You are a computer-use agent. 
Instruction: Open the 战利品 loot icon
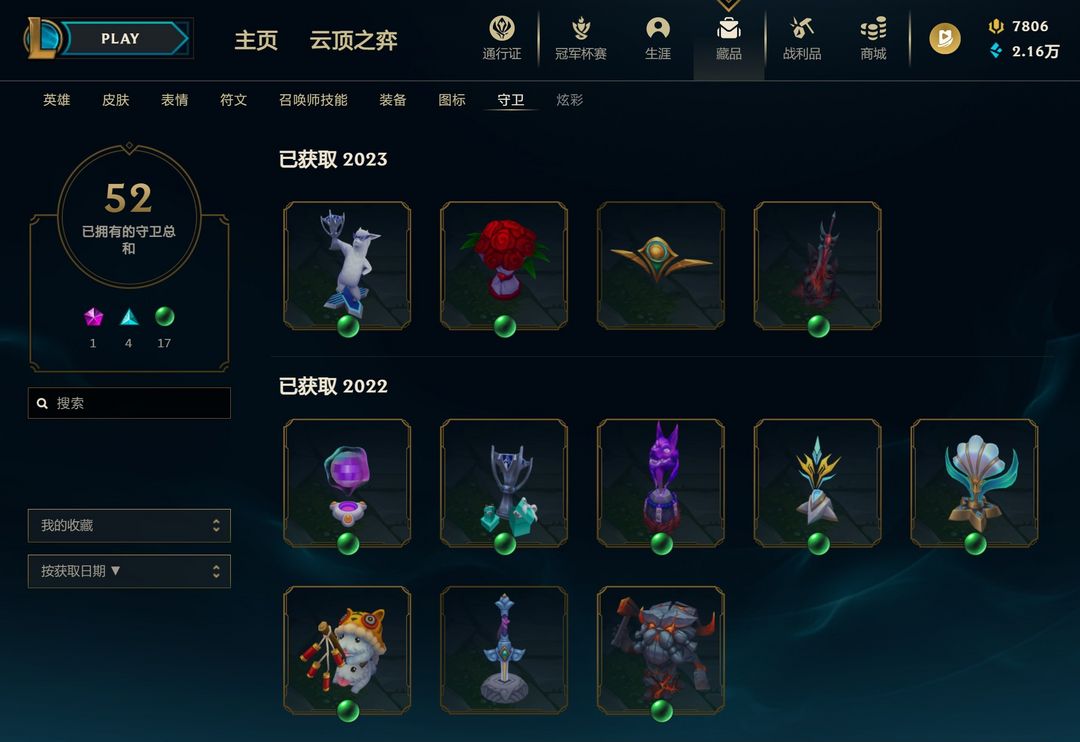pyautogui.click(x=802, y=29)
